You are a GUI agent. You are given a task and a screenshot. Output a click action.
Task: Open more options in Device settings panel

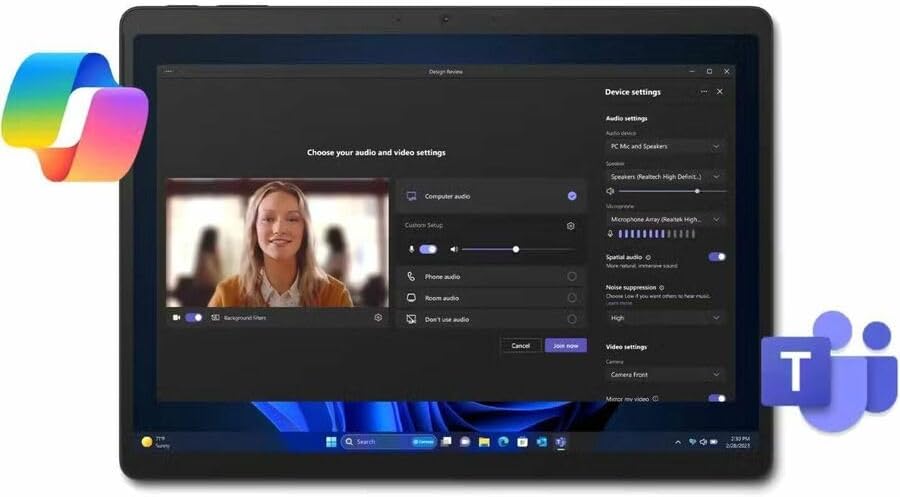click(x=704, y=92)
